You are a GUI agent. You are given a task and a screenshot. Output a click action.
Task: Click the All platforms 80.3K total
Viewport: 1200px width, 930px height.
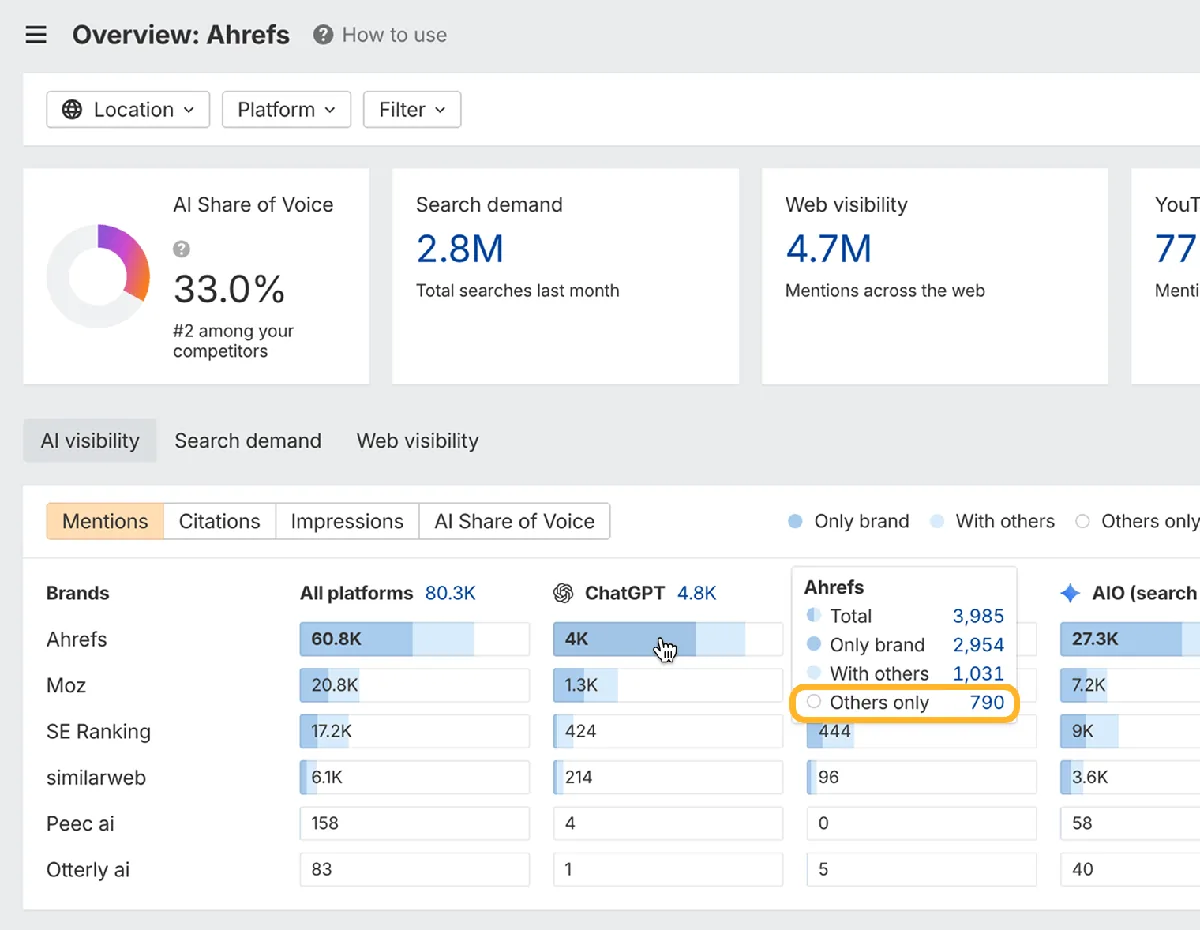[x=450, y=593]
